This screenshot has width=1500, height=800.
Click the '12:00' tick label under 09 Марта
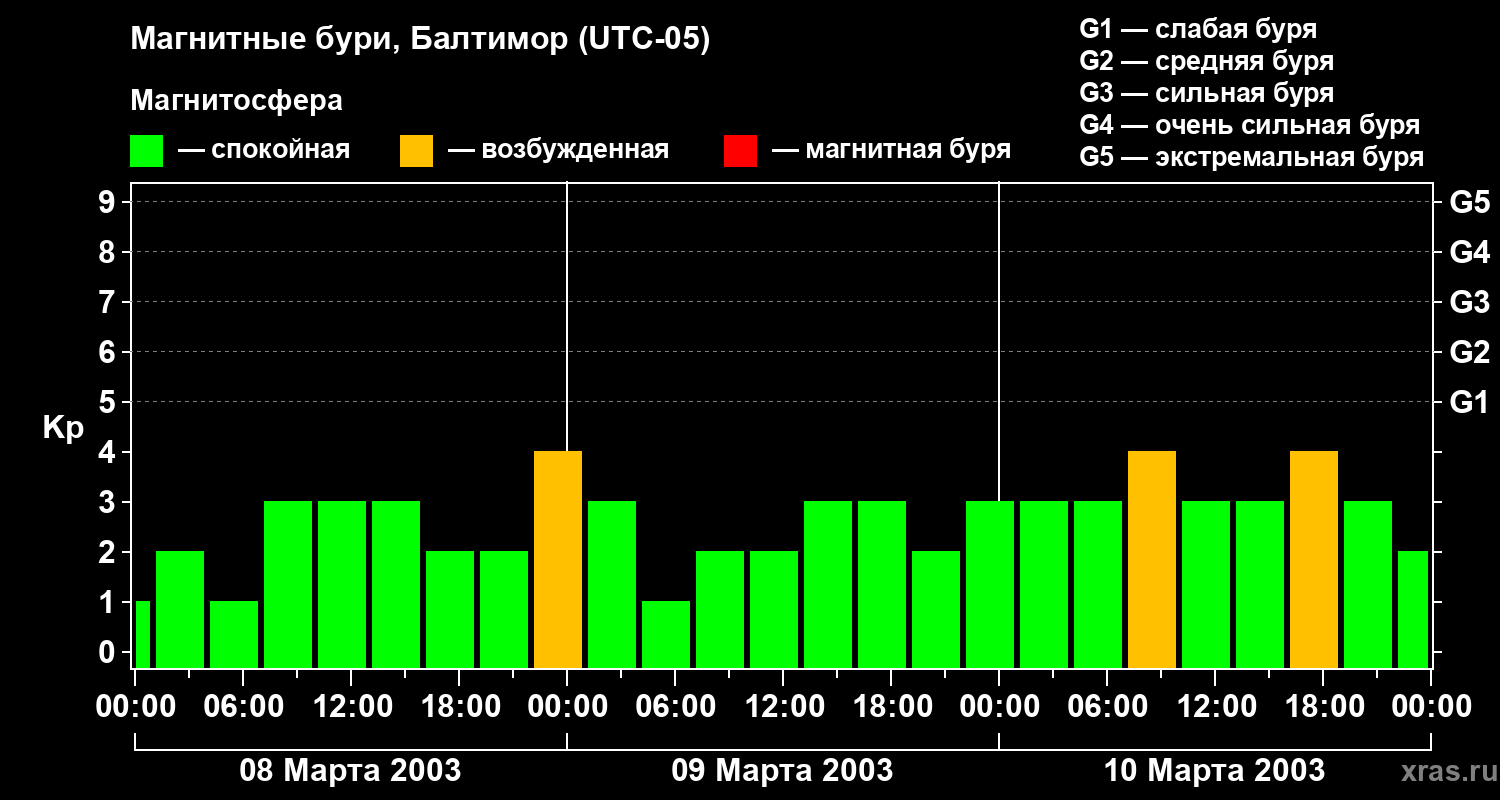(783, 707)
